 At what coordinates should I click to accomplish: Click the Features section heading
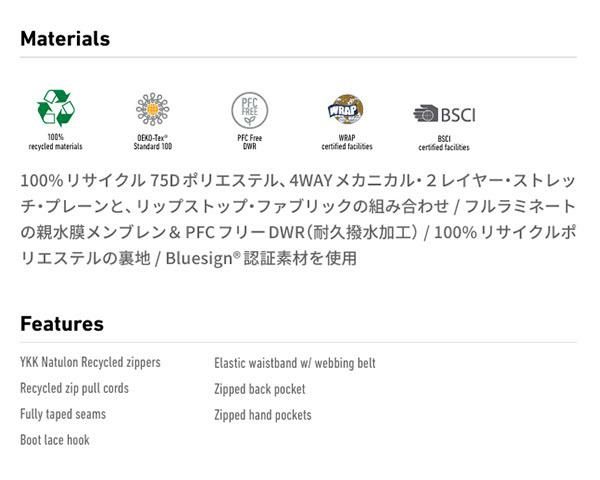pos(62,324)
